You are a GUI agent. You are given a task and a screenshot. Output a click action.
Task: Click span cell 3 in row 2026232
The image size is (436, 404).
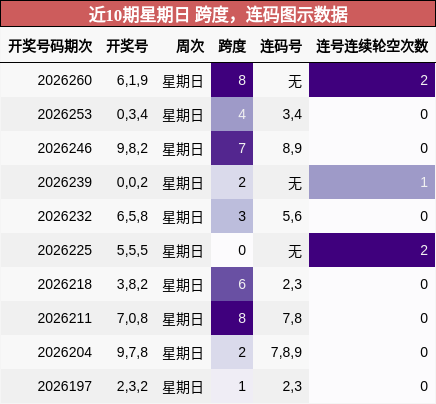[x=232, y=216]
